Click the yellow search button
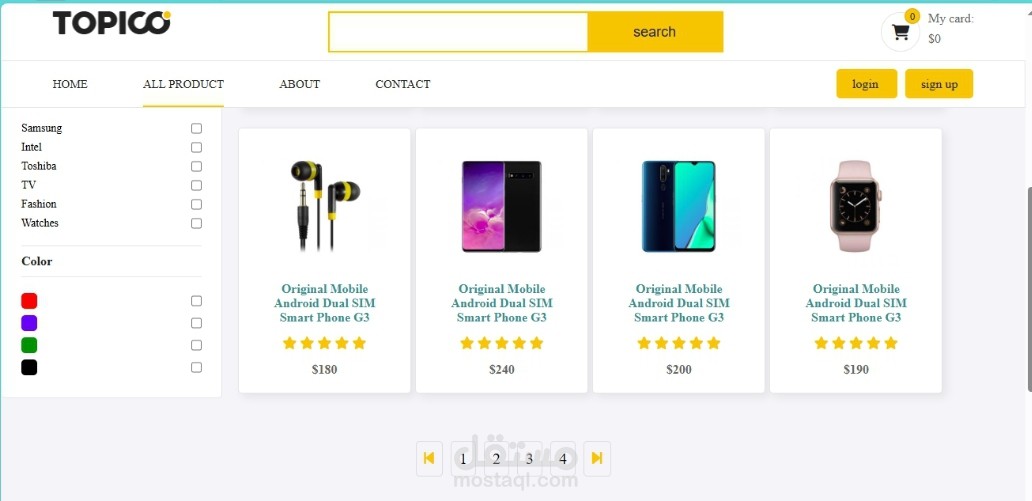This screenshot has height=501, width=1032. click(655, 32)
